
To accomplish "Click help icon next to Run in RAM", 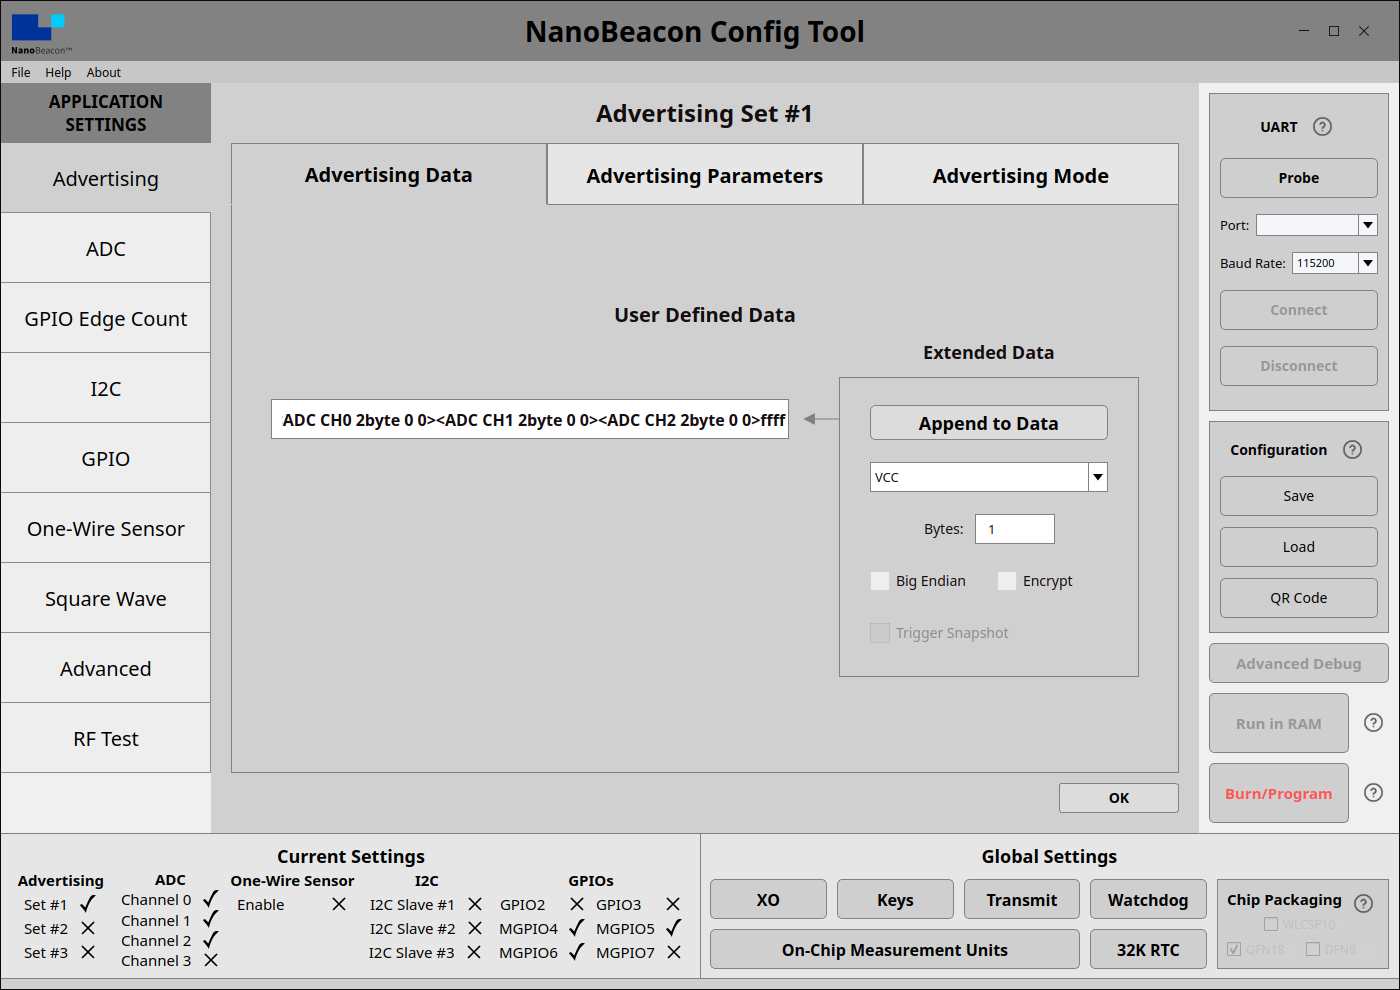I will point(1374,723).
